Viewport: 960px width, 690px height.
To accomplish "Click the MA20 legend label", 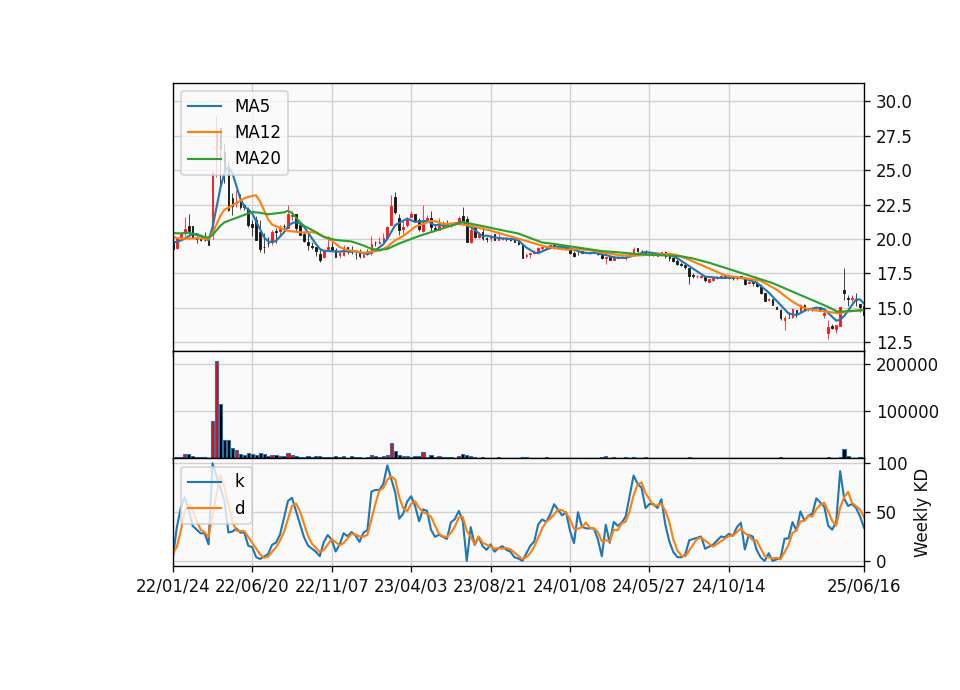I will coord(257,158).
